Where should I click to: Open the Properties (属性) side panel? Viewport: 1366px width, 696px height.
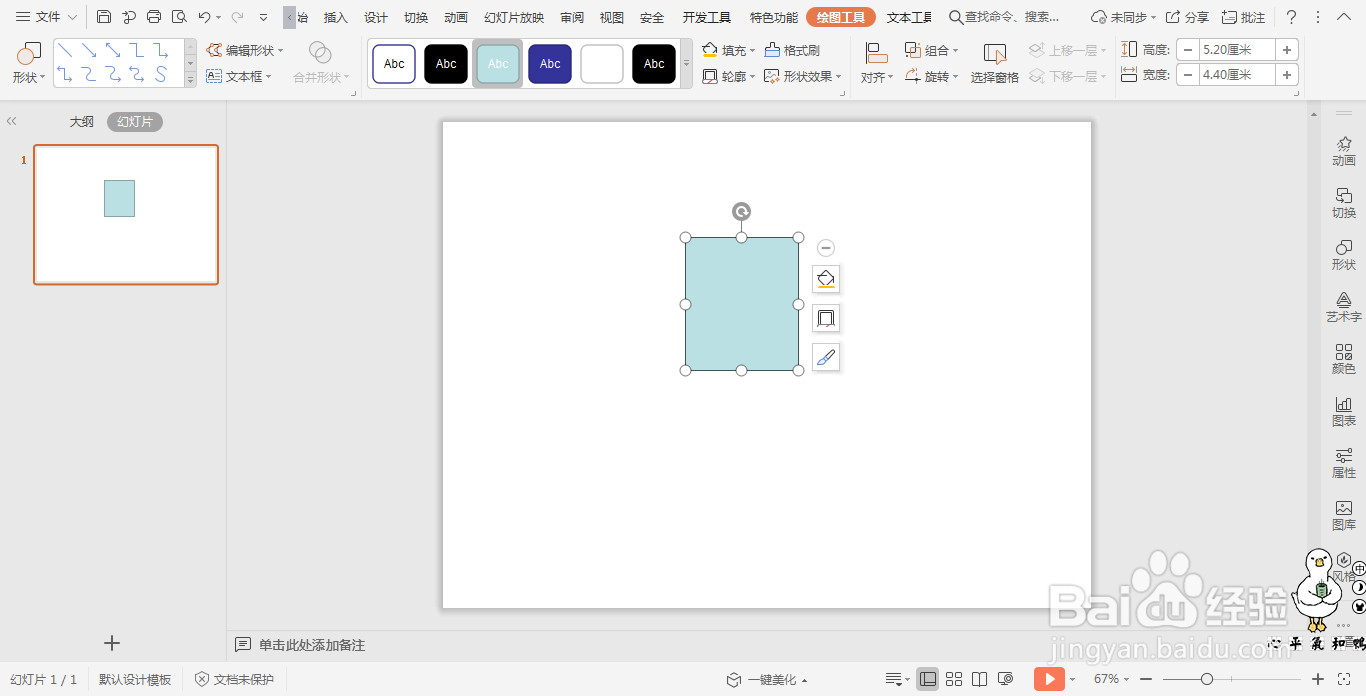pyautogui.click(x=1344, y=463)
